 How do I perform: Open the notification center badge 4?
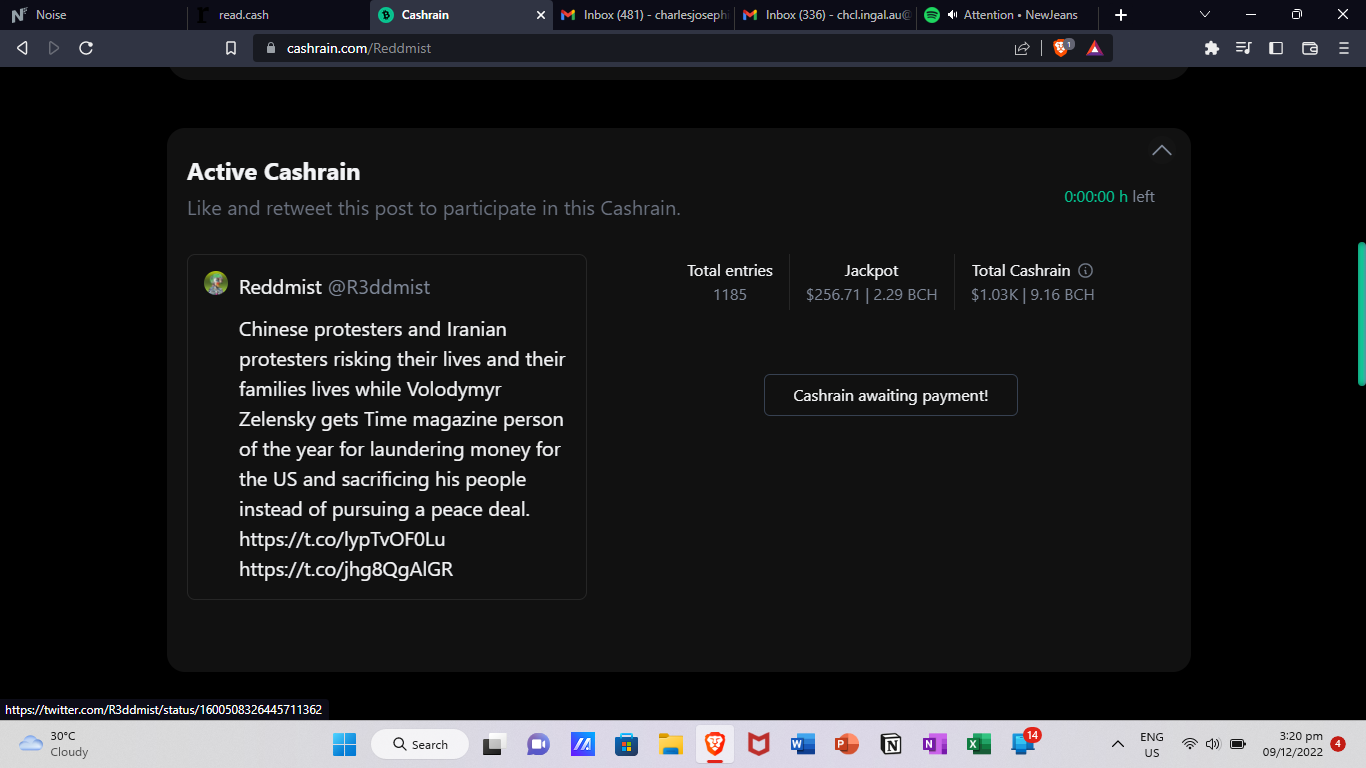pyautogui.click(x=1338, y=744)
